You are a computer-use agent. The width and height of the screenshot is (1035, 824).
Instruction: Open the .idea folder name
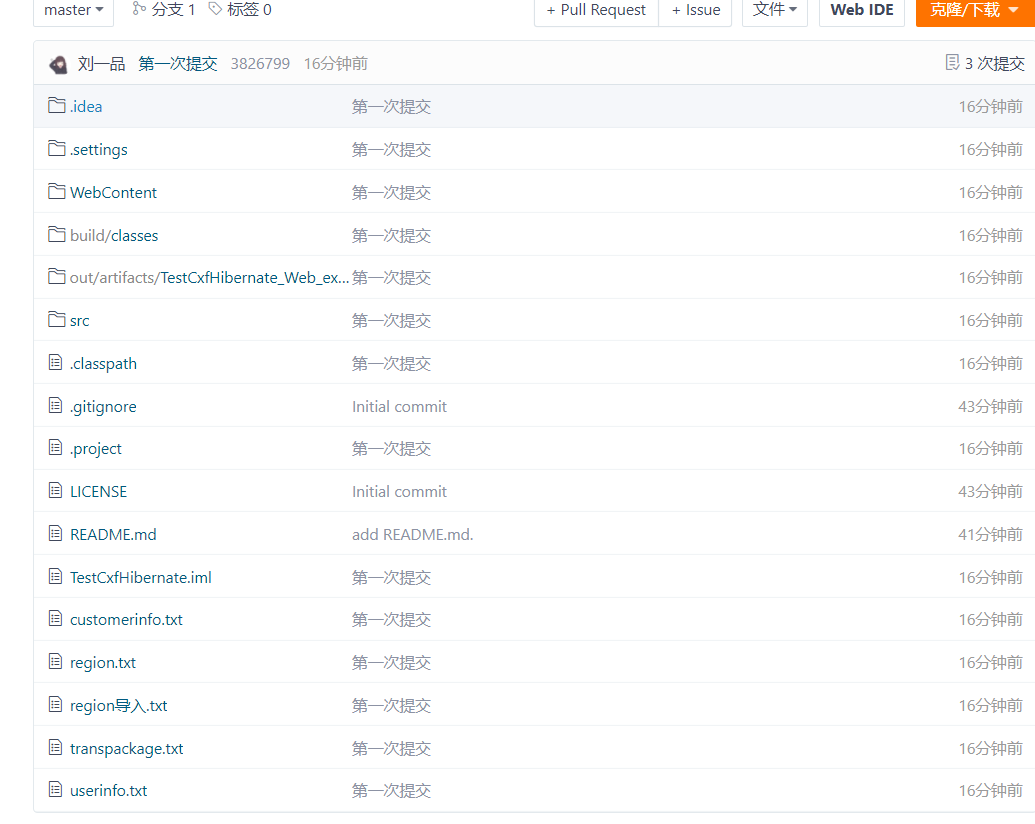click(x=86, y=106)
